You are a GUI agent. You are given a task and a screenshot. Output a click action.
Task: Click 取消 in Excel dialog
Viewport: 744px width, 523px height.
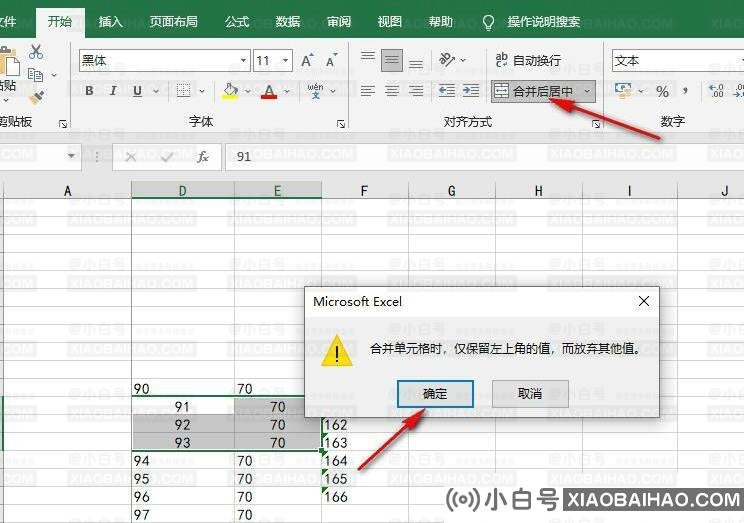click(530, 393)
